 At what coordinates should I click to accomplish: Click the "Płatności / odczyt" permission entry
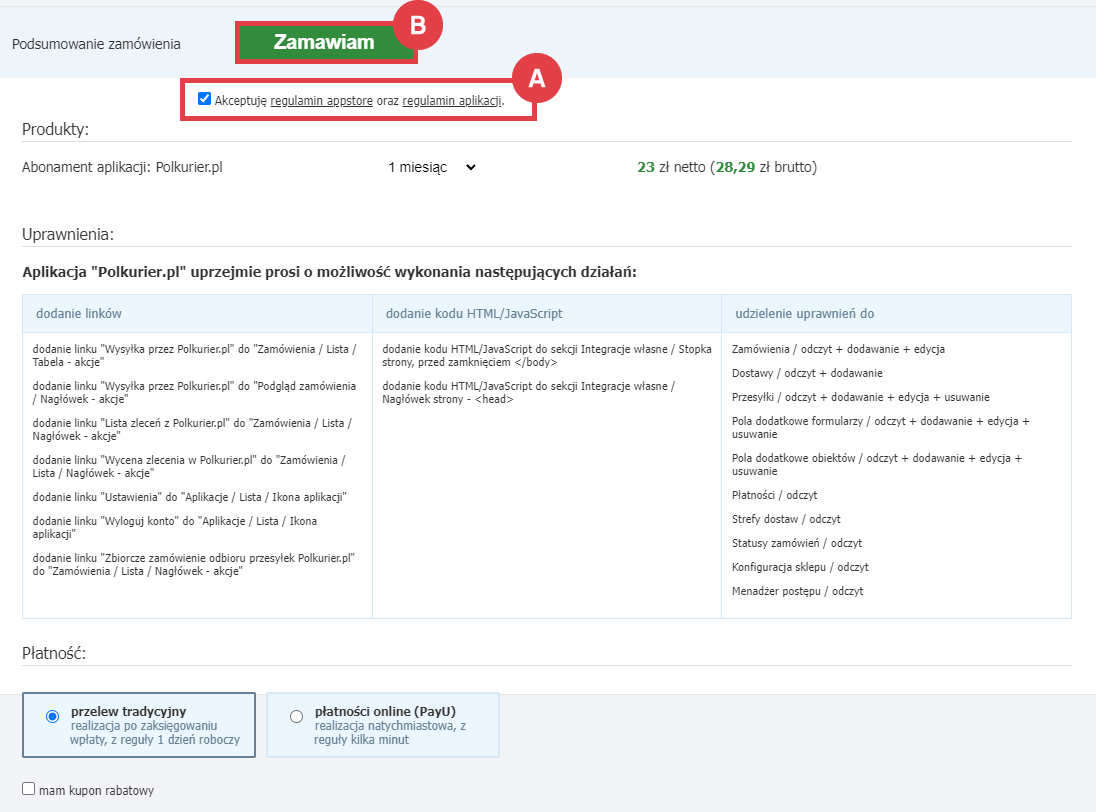click(x=774, y=497)
